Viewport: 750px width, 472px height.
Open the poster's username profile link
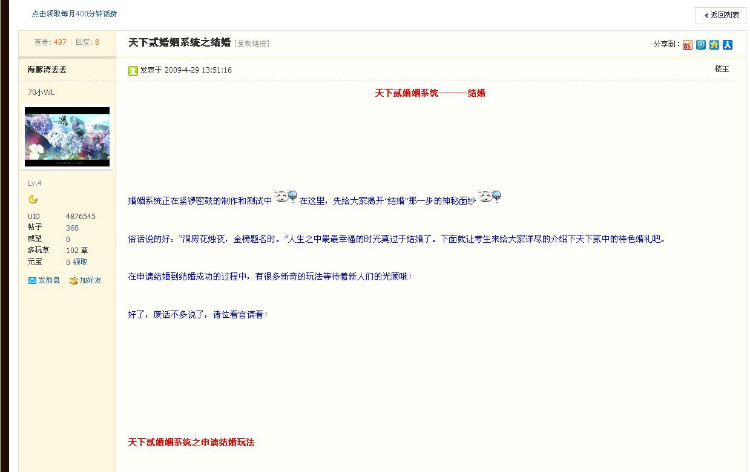[x=47, y=69]
